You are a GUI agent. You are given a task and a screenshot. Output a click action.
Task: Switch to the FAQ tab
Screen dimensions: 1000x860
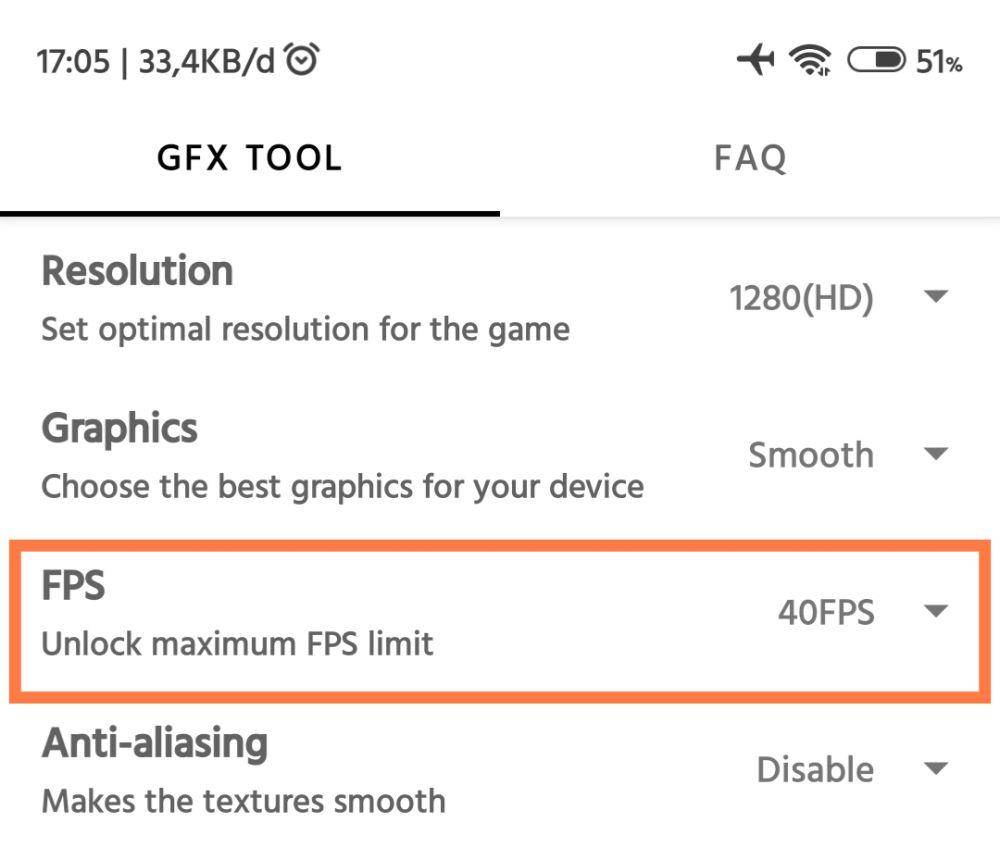point(750,158)
